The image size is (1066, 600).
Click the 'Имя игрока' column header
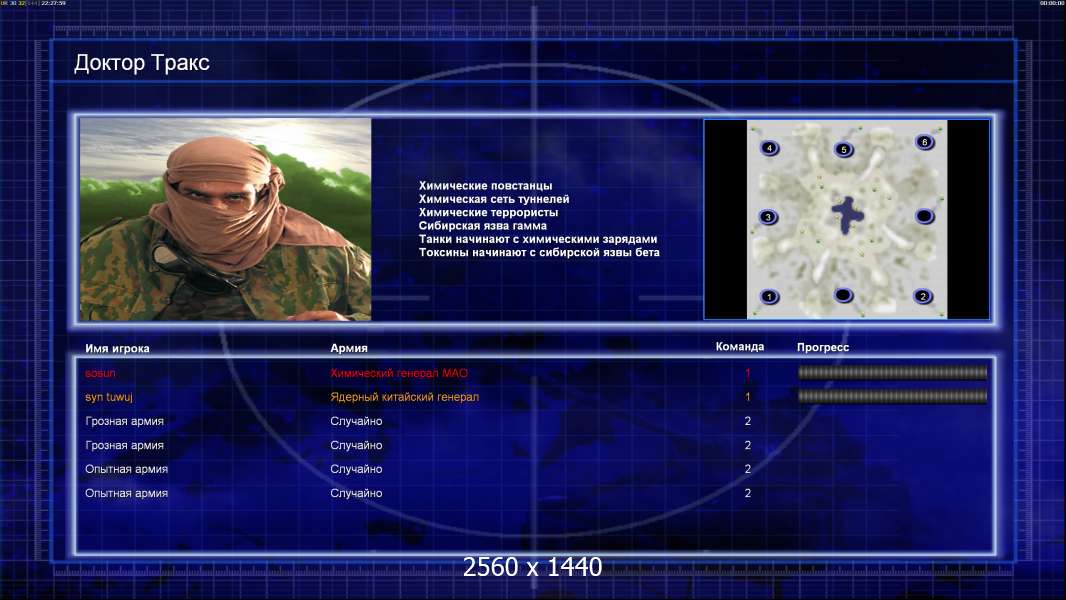(x=118, y=348)
